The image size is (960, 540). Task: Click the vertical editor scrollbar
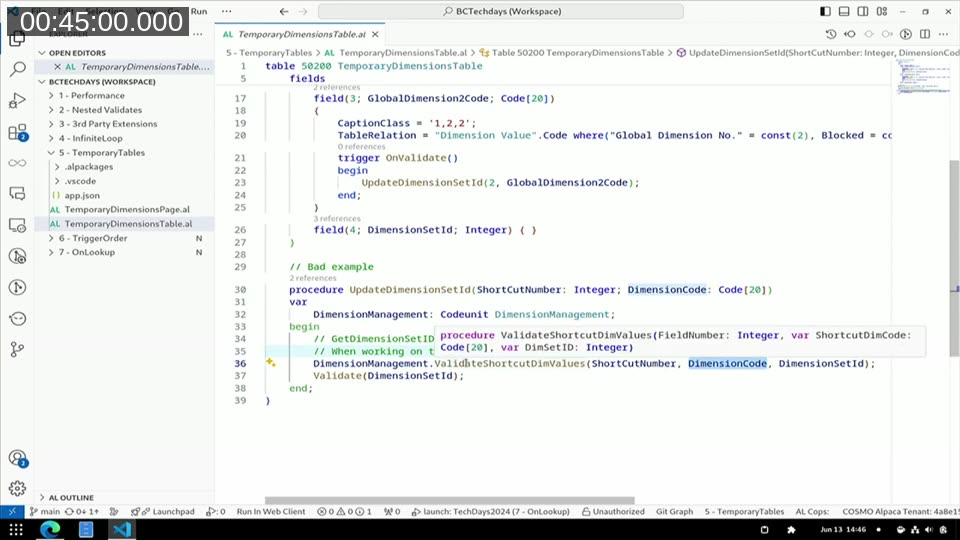pyautogui.click(x=954, y=258)
